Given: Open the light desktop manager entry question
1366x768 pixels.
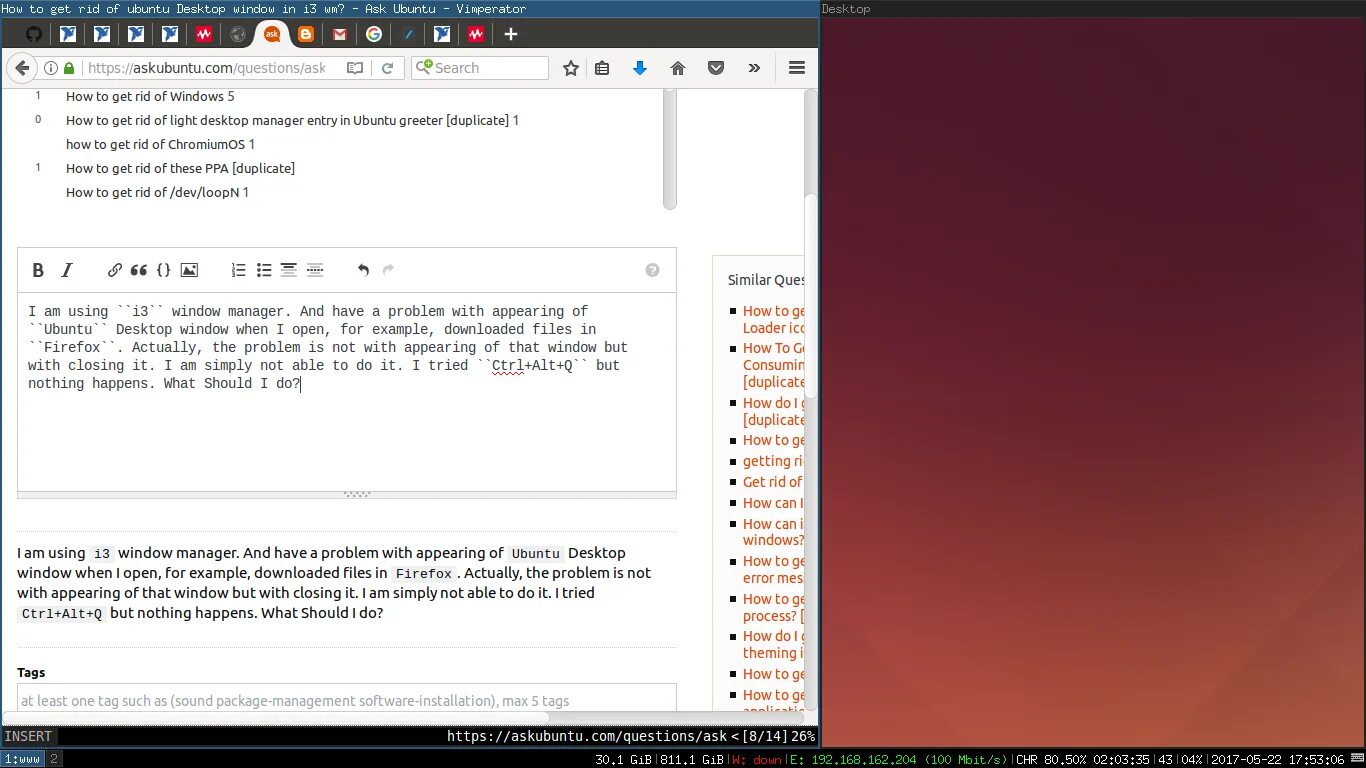Looking at the screenshot, I should 292,120.
